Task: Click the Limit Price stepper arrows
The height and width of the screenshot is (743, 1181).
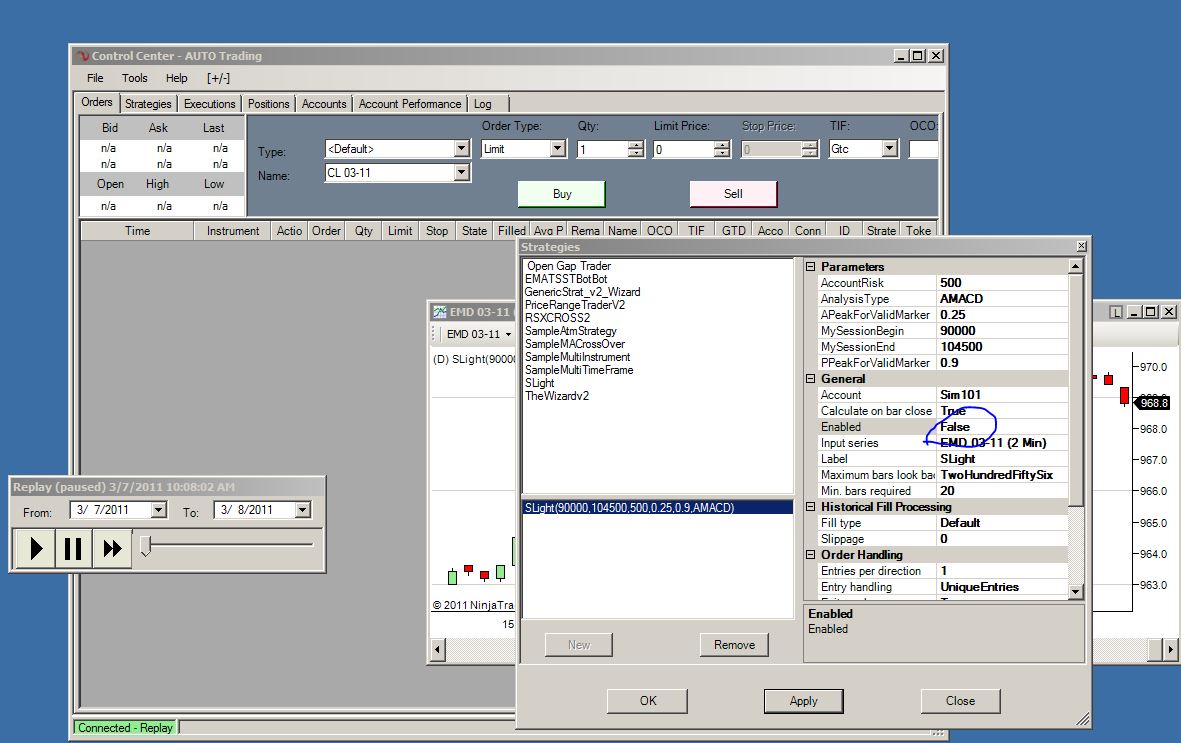Action: tap(722, 149)
